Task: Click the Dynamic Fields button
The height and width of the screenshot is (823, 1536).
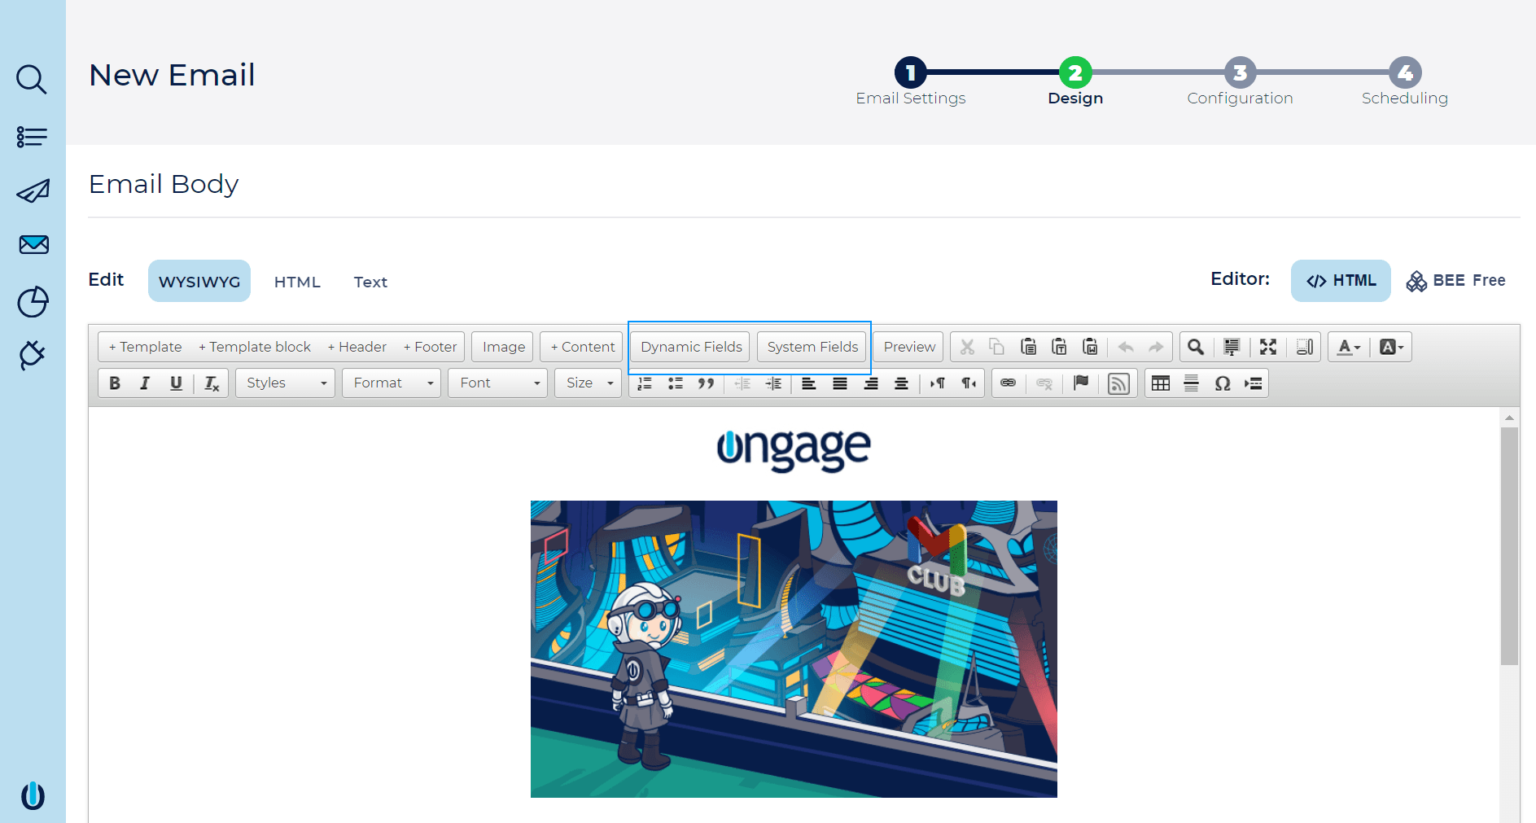Action: pyautogui.click(x=689, y=346)
